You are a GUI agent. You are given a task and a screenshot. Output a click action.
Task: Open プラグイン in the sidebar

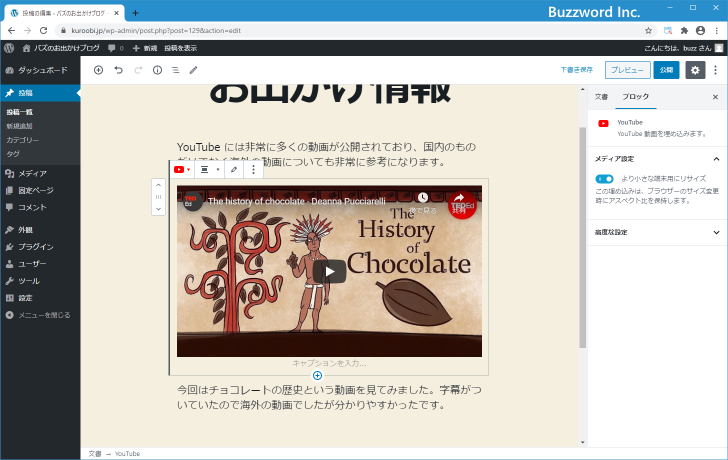(x=40, y=247)
